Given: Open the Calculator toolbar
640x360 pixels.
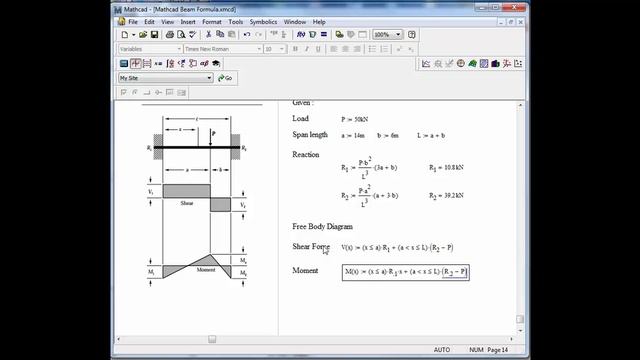Looking at the screenshot, I should 124,64.
